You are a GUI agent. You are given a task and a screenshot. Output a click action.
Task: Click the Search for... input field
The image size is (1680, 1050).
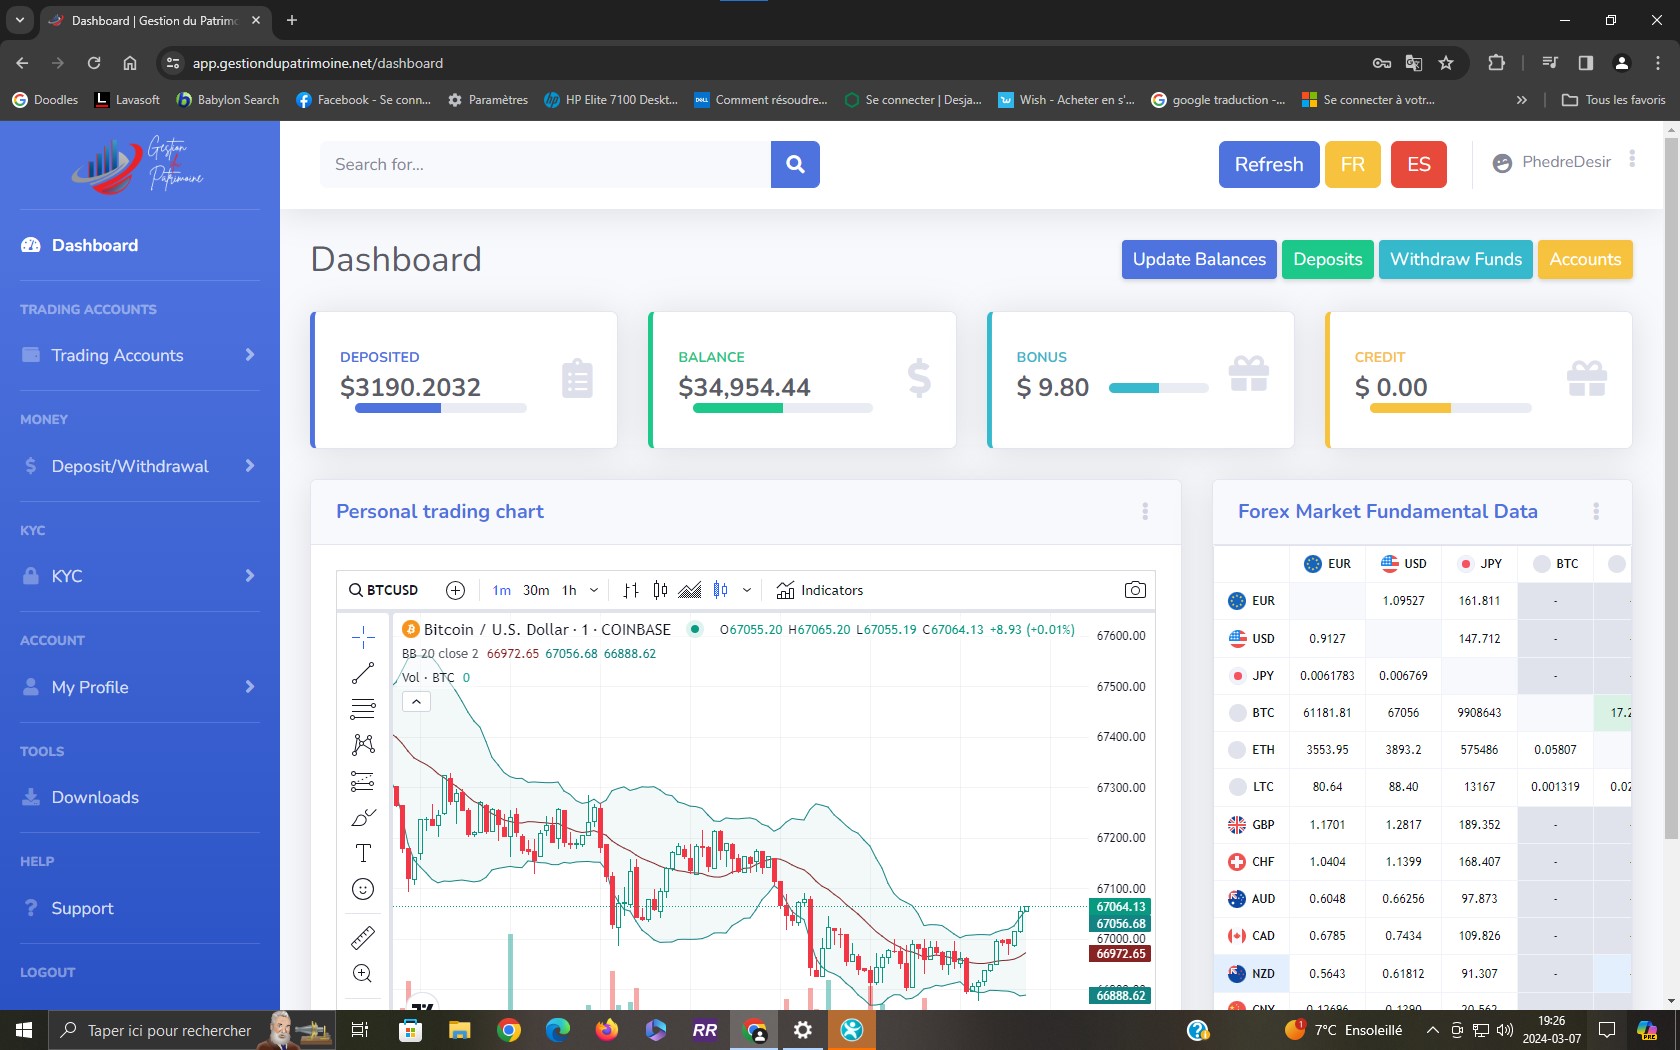tap(545, 164)
